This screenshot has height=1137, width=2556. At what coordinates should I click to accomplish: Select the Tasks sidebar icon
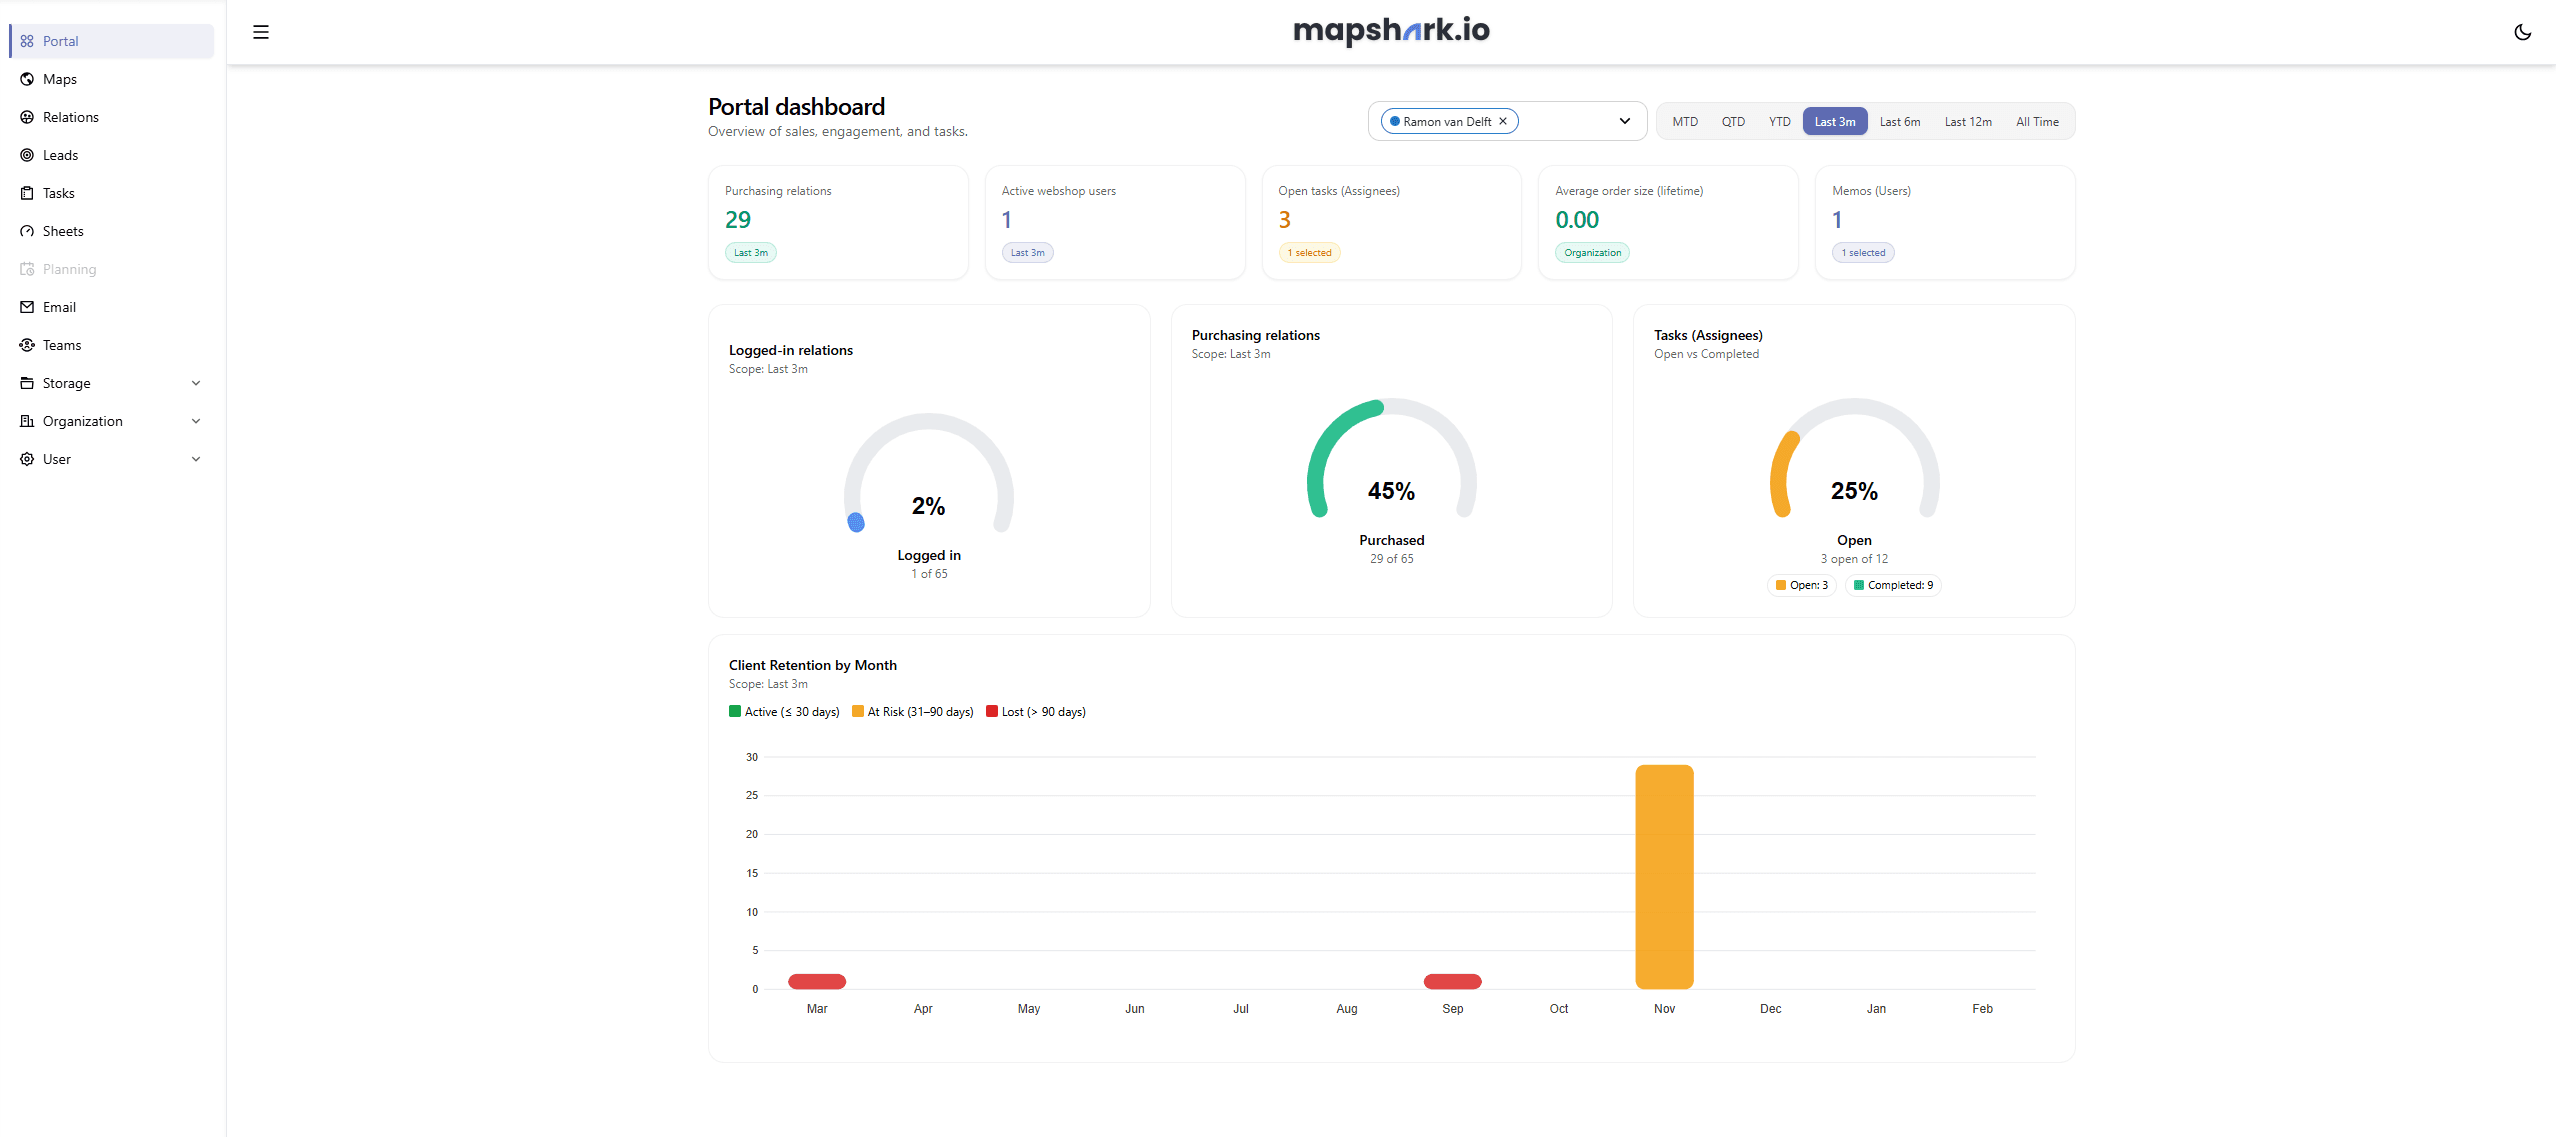(27, 193)
